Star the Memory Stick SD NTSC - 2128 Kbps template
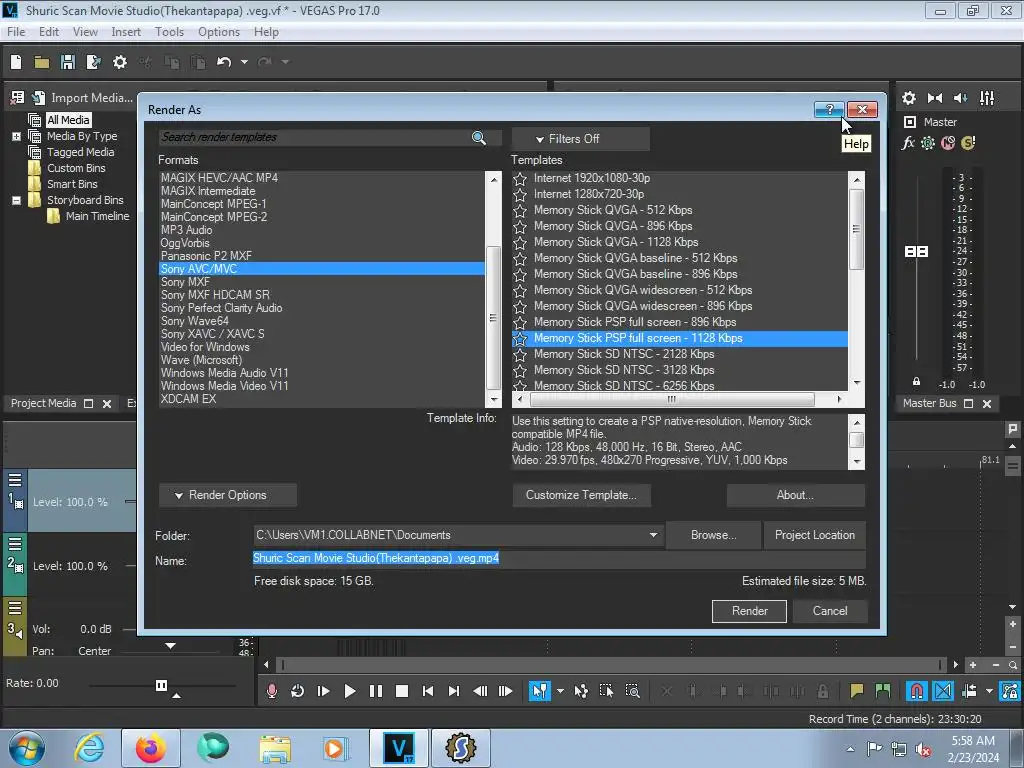This screenshot has height=768, width=1024. pos(520,355)
